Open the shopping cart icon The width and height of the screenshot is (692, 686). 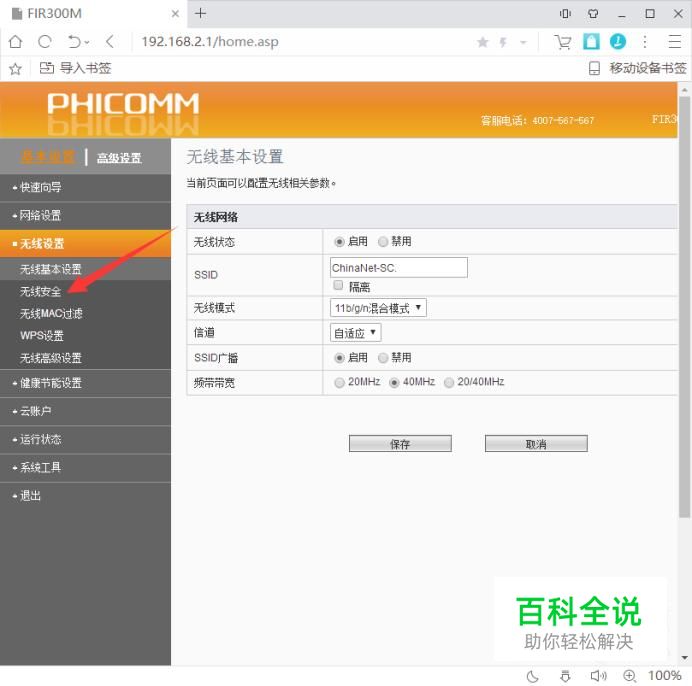point(562,42)
